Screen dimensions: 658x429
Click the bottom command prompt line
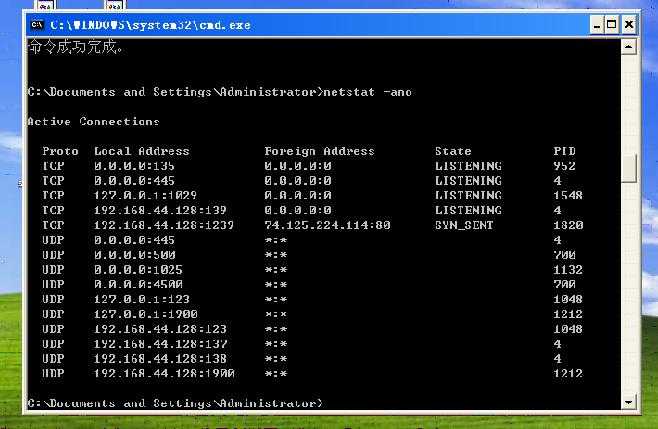[175, 403]
